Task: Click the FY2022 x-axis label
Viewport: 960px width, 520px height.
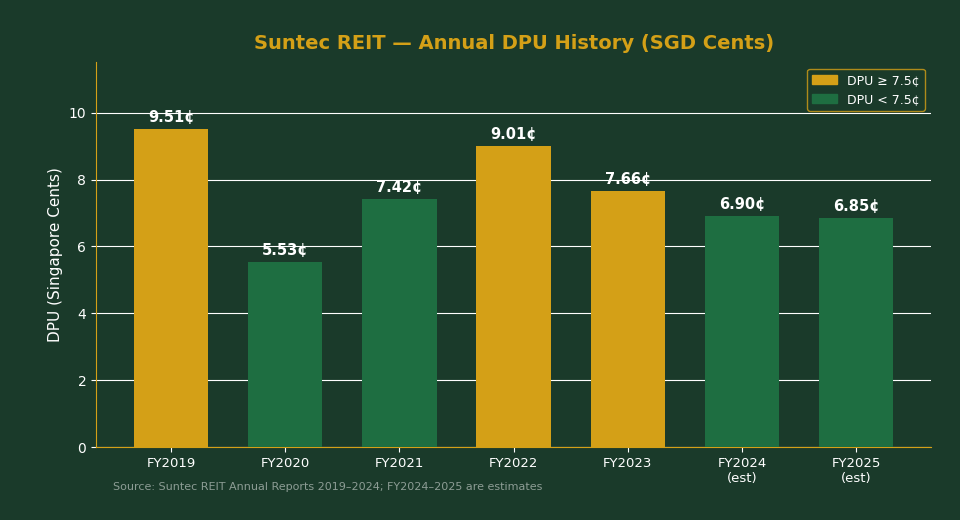Action: [x=513, y=463]
